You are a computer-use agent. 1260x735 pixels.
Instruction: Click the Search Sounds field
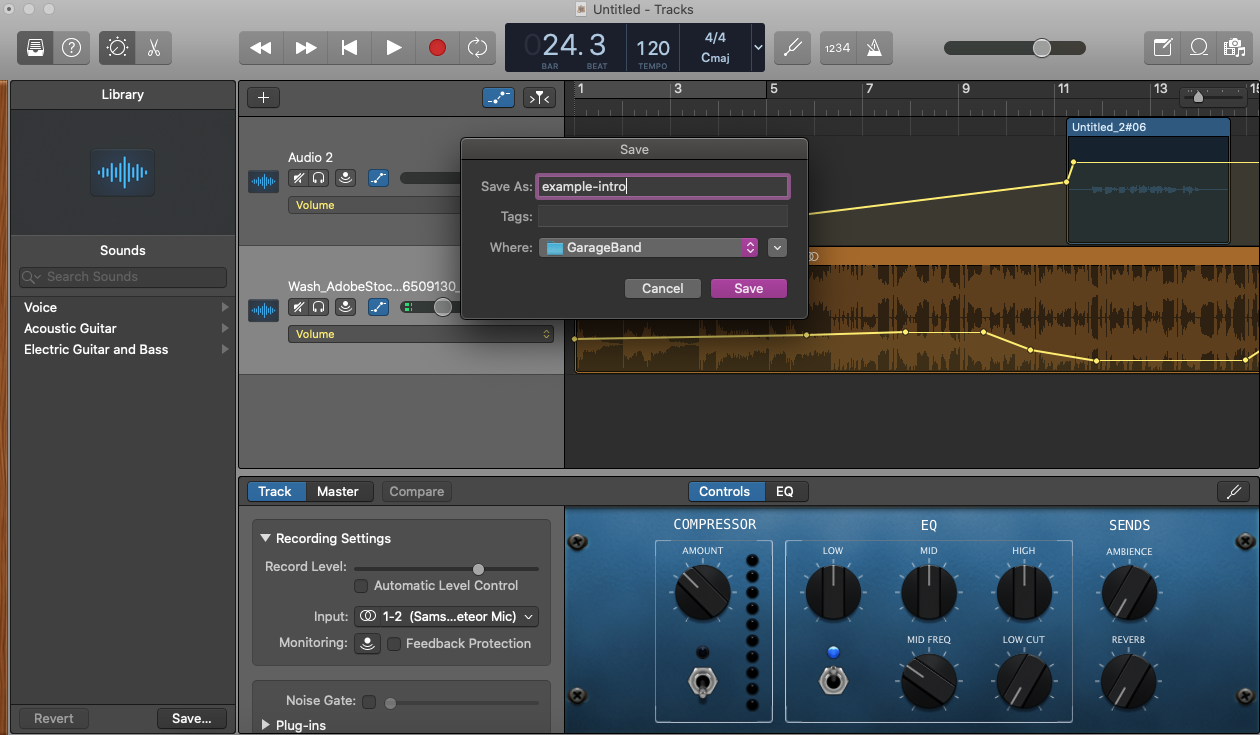123,277
